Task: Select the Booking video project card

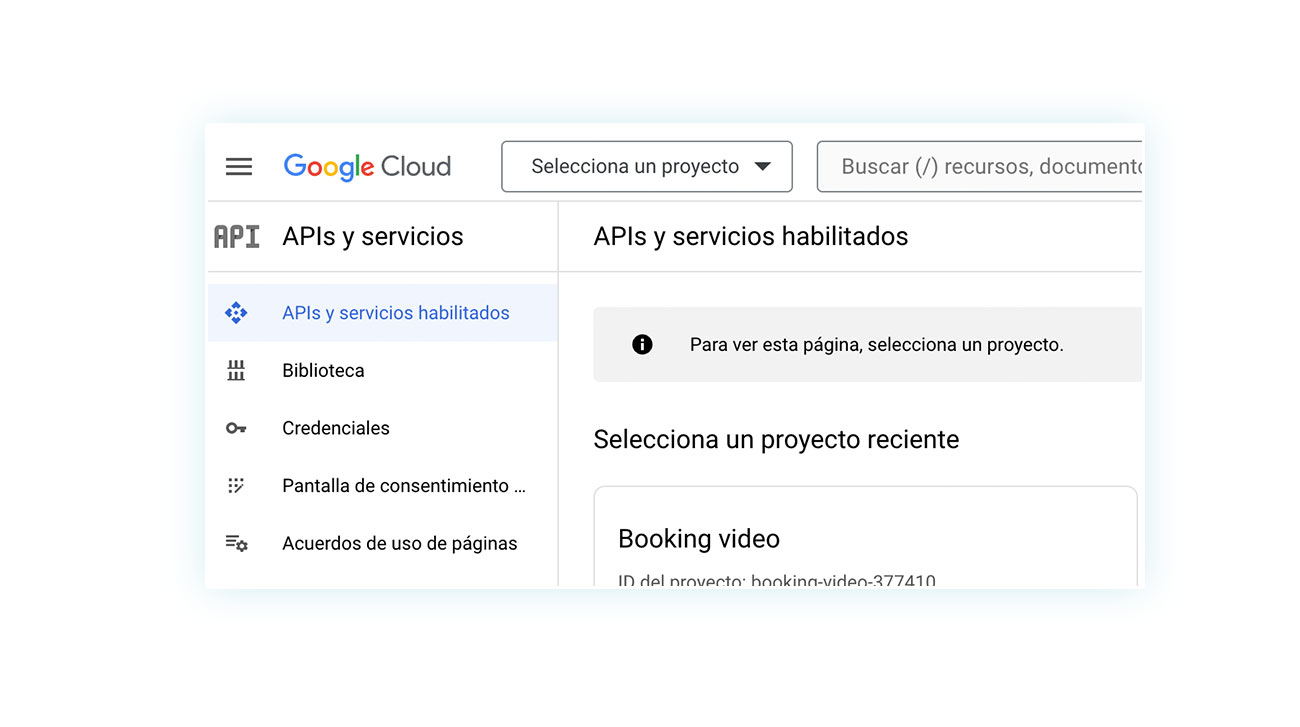Action: 866,537
